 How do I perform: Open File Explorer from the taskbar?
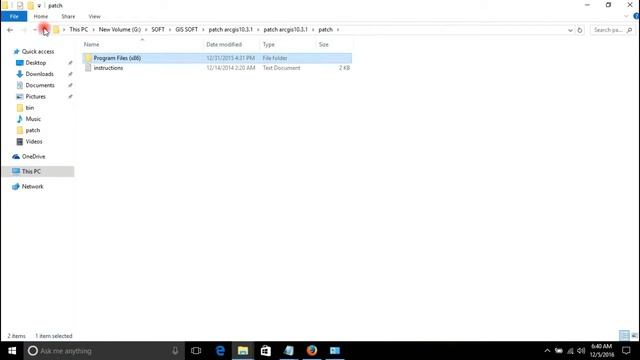point(243,351)
